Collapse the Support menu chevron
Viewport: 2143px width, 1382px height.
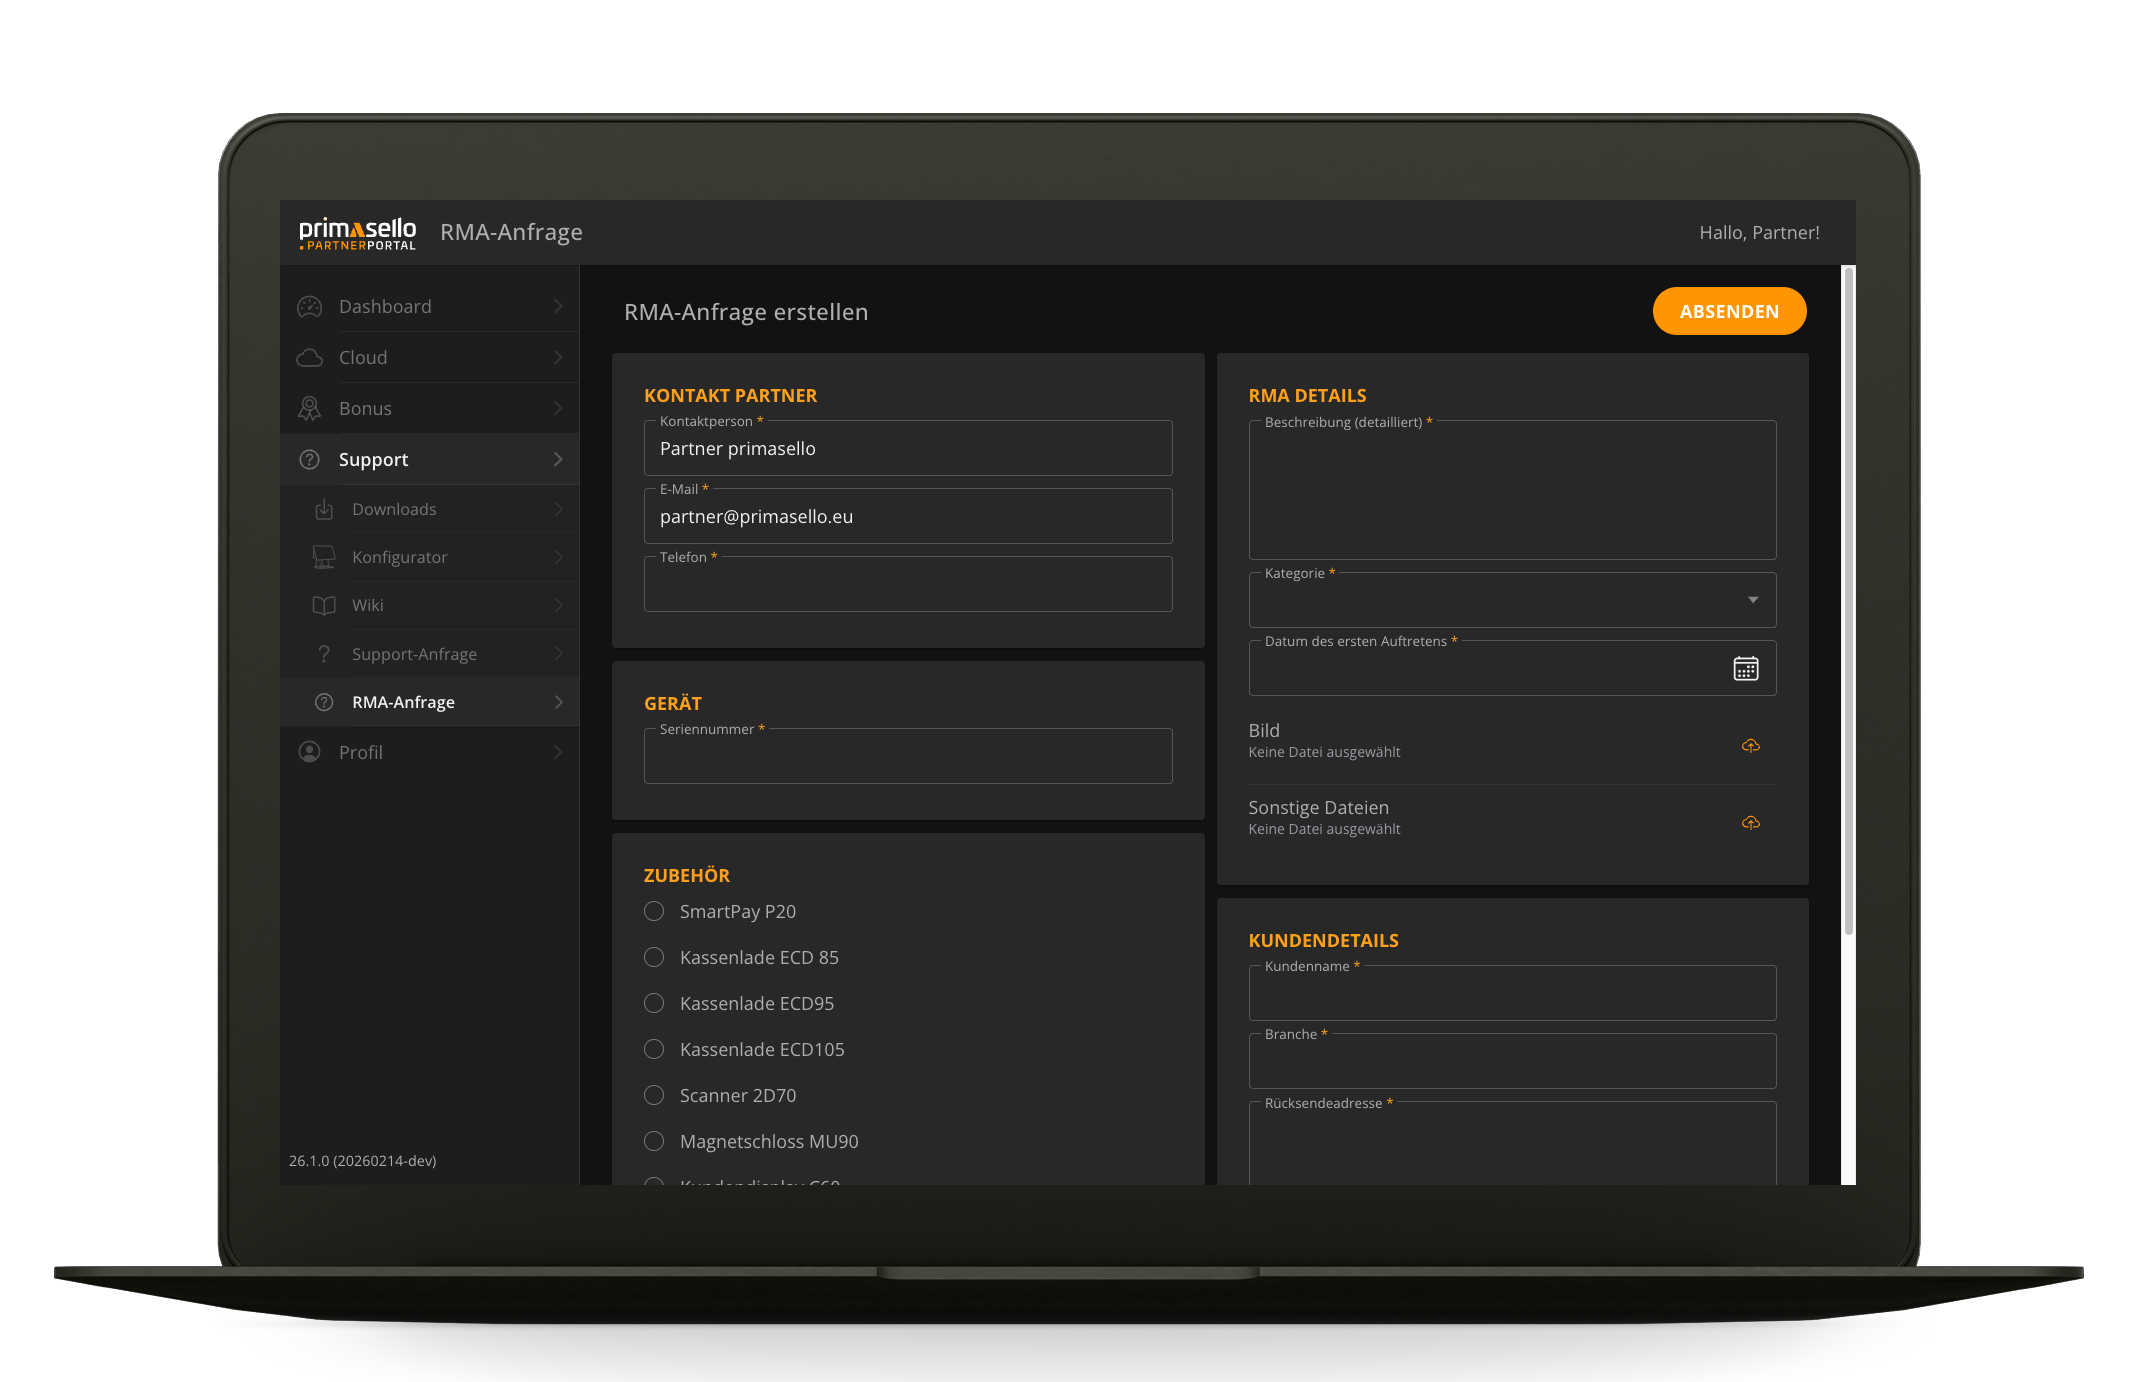point(558,460)
